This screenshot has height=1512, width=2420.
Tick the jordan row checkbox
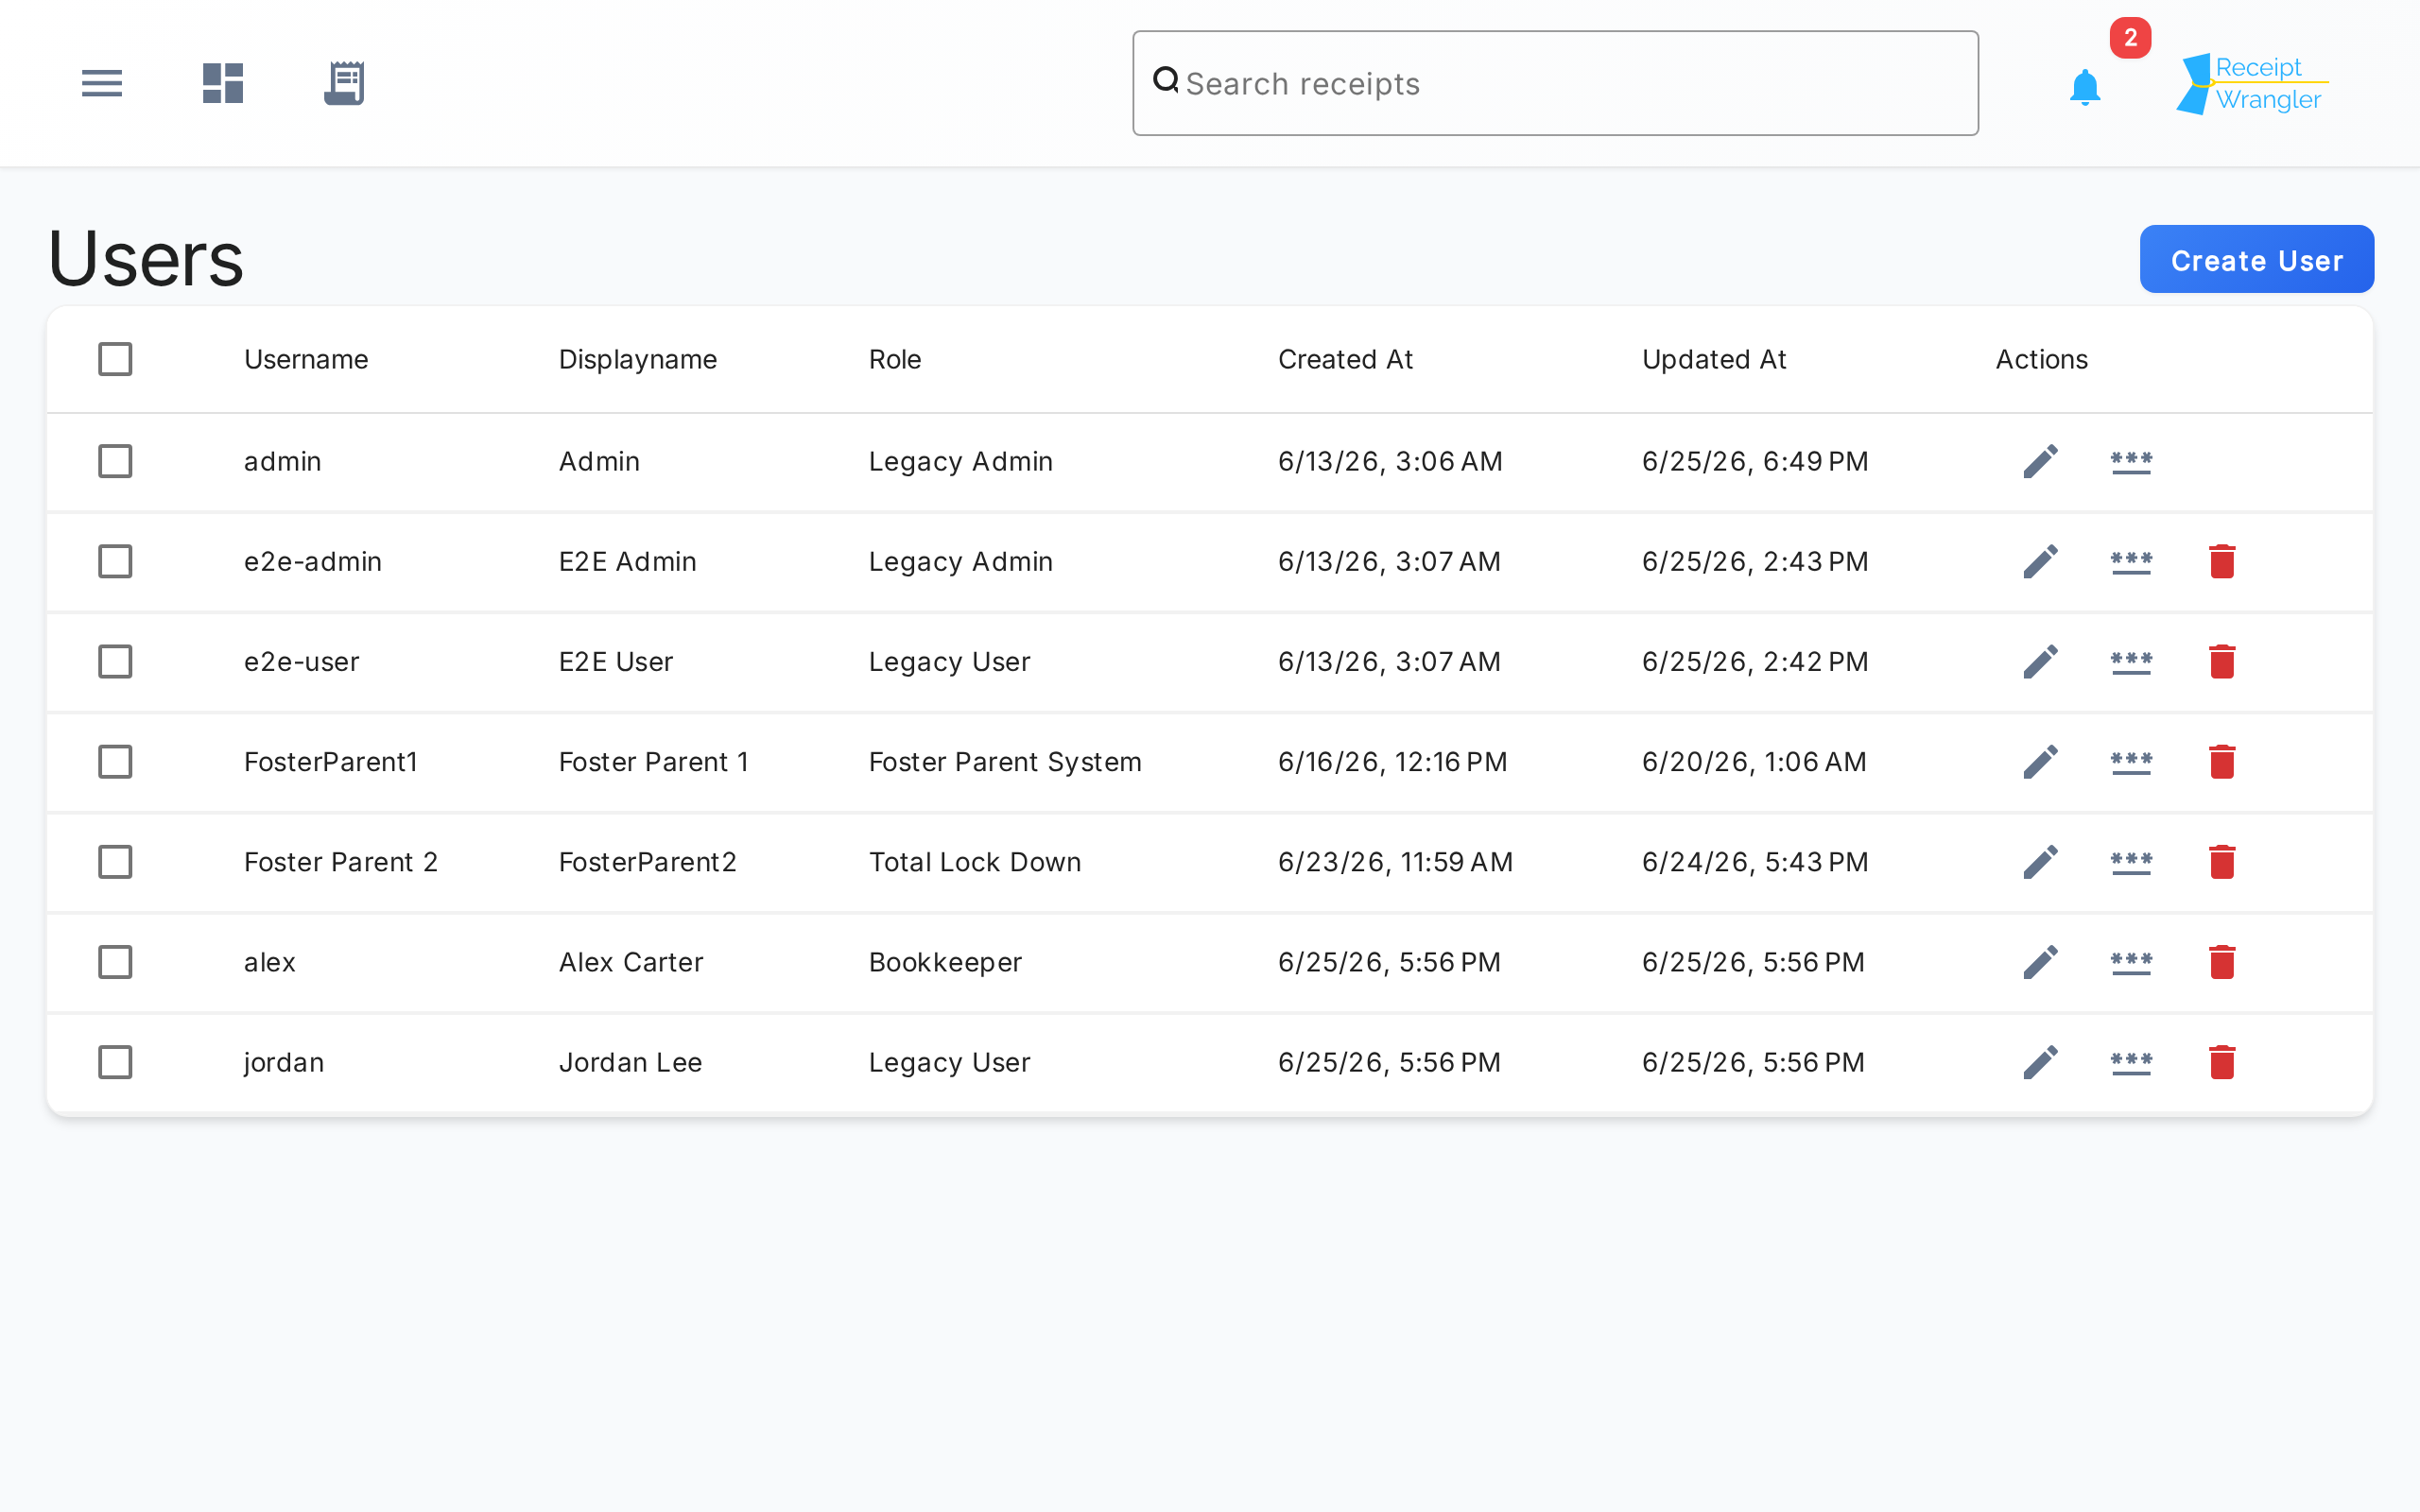(x=115, y=1061)
